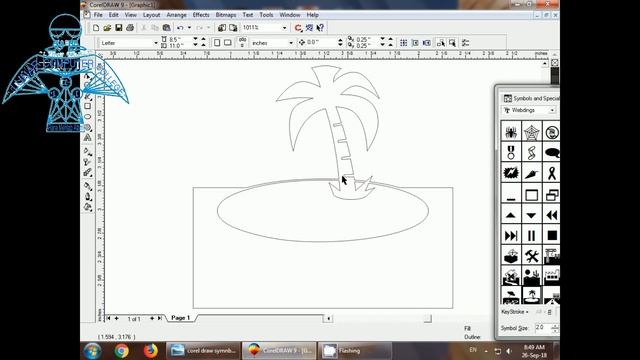Toggle portrait page orientation
Viewport: 640px width, 360px height.
click(217, 42)
